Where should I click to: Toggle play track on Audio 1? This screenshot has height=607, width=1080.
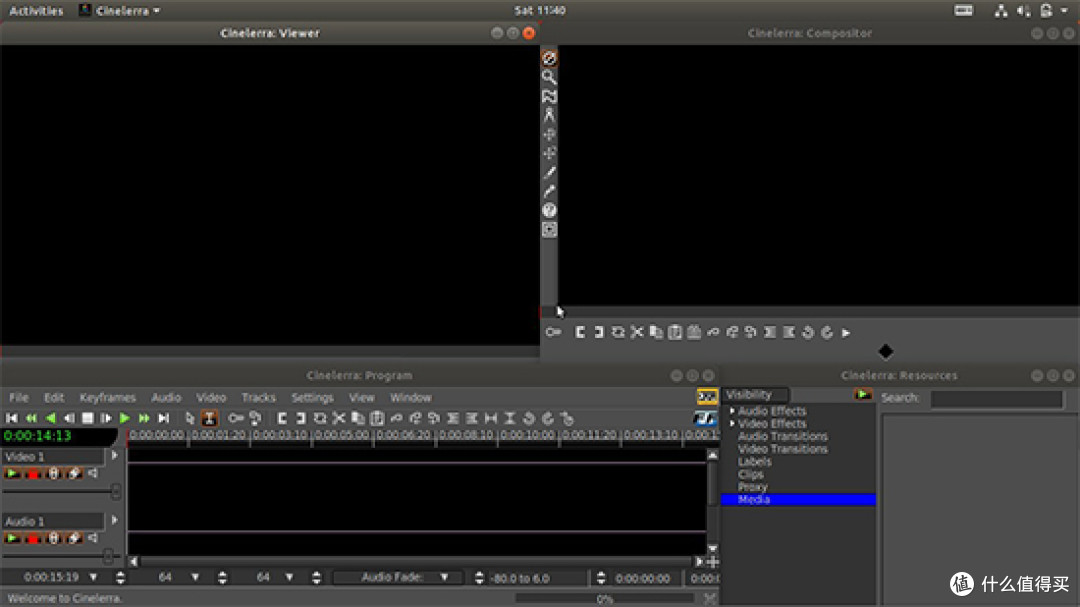tap(12, 539)
